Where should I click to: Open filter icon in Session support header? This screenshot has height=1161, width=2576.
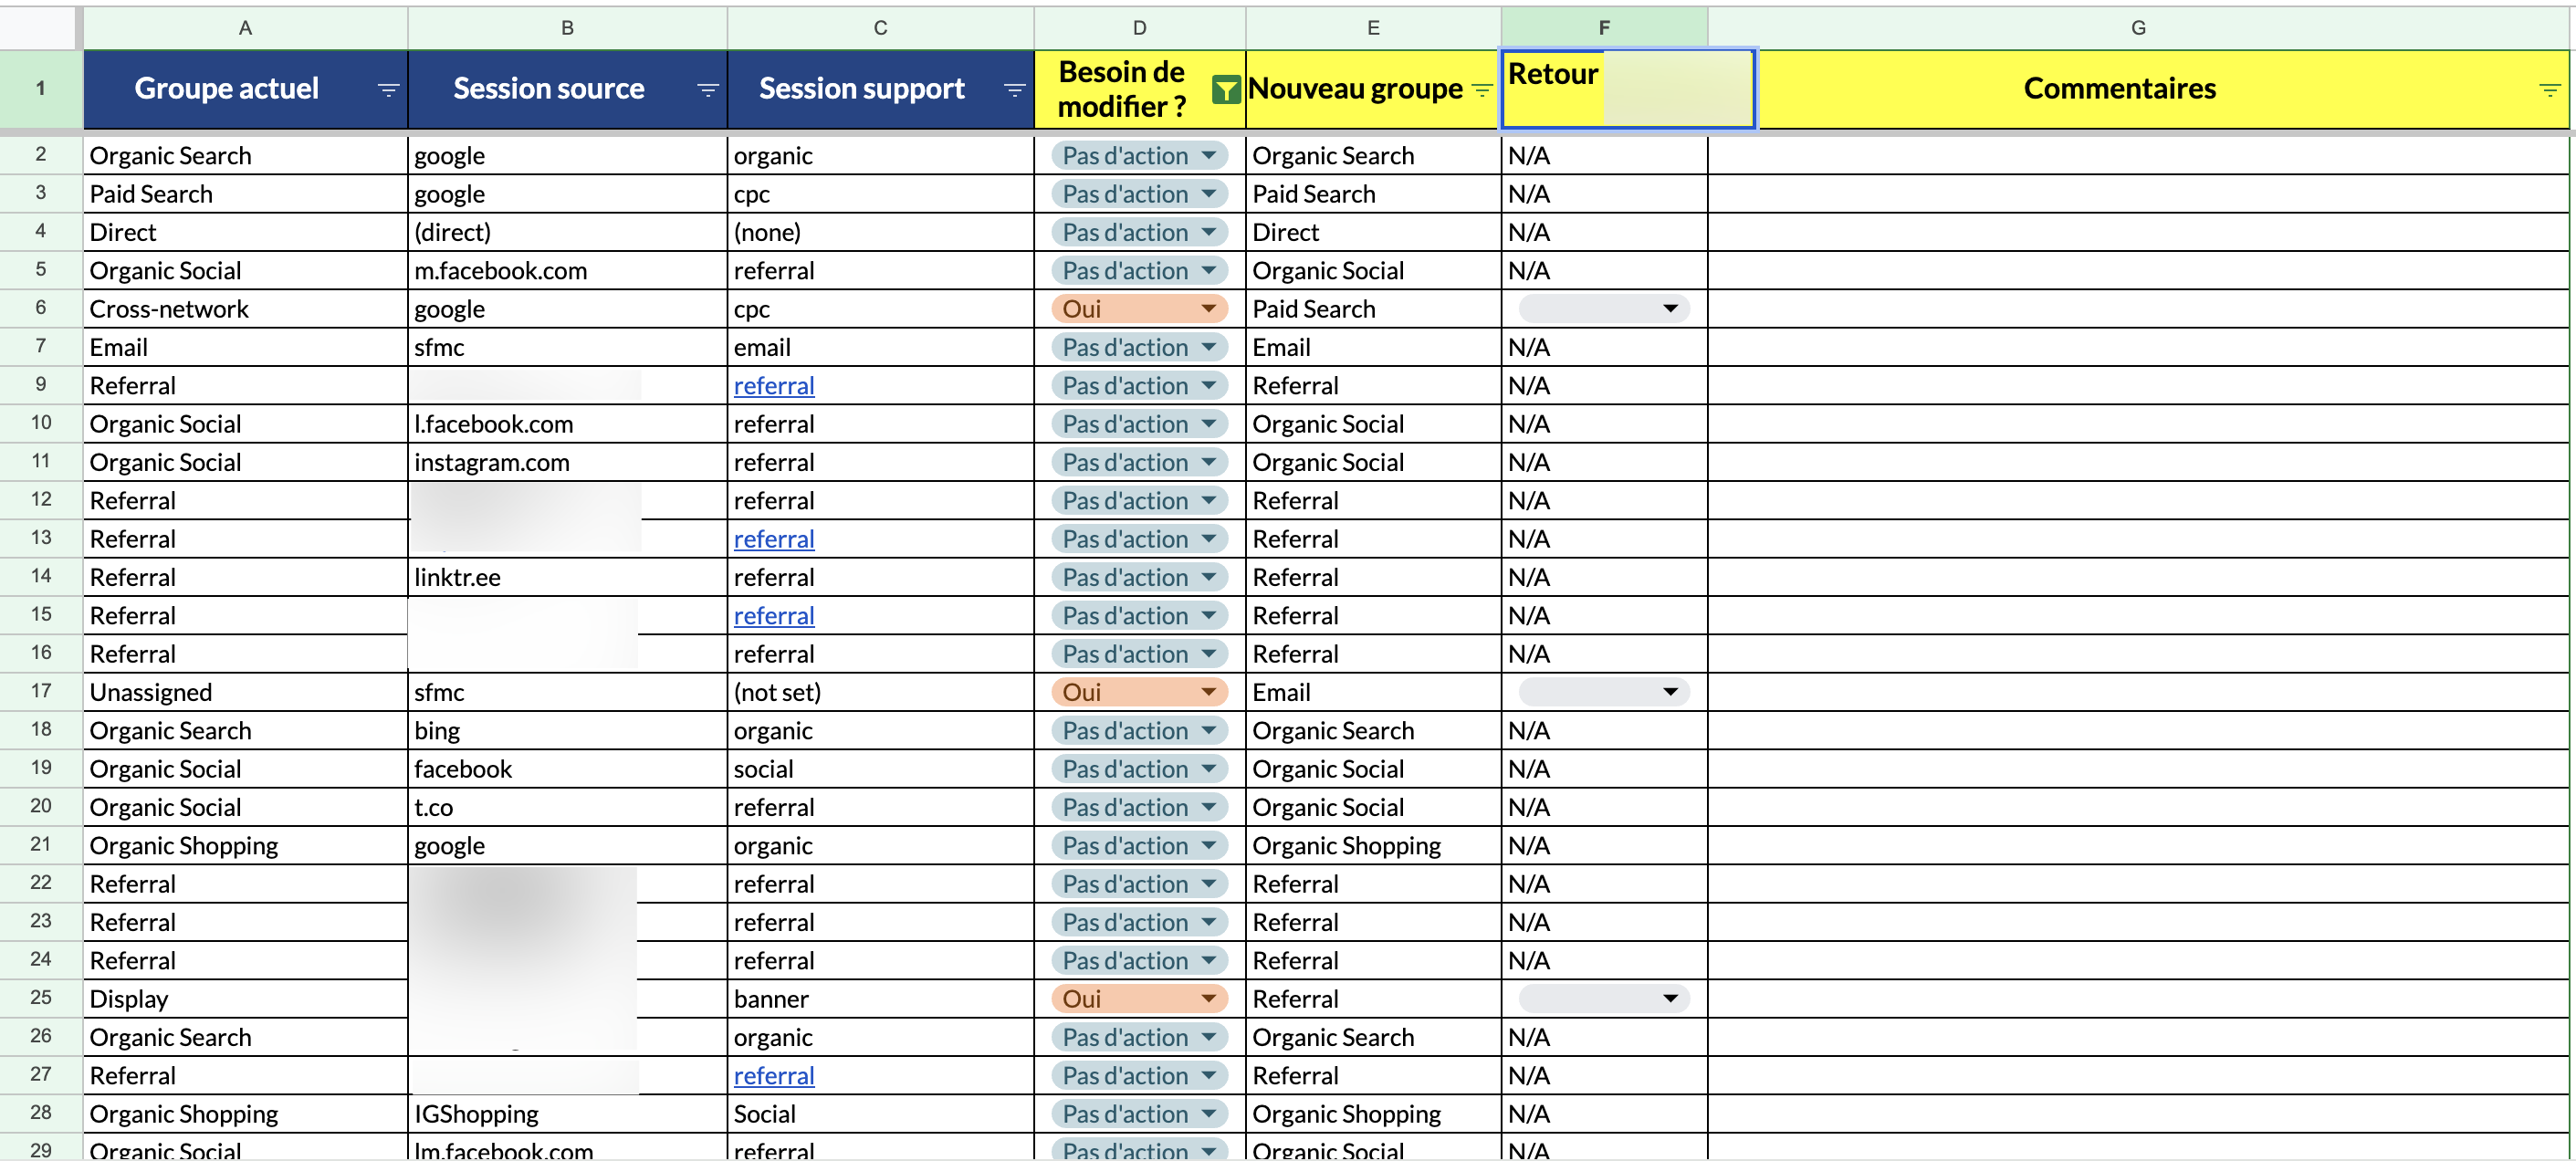(x=1014, y=90)
